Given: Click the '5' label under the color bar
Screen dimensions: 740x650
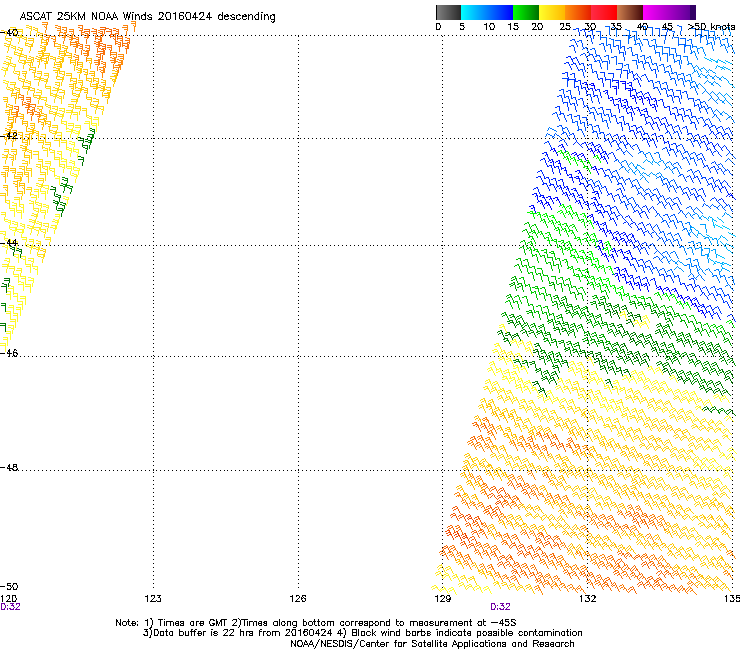Looking at the screenshot, I should pos(462,27).
